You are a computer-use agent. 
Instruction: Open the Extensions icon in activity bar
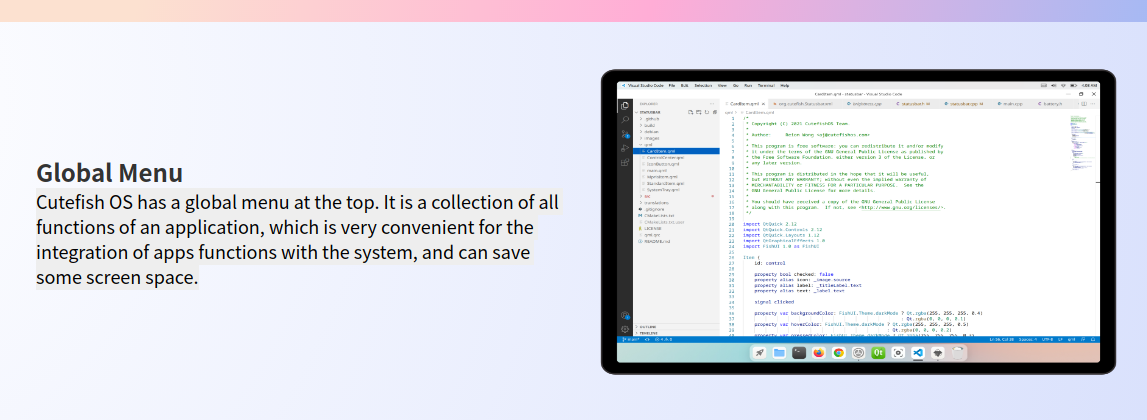click(x=625, y=162)
